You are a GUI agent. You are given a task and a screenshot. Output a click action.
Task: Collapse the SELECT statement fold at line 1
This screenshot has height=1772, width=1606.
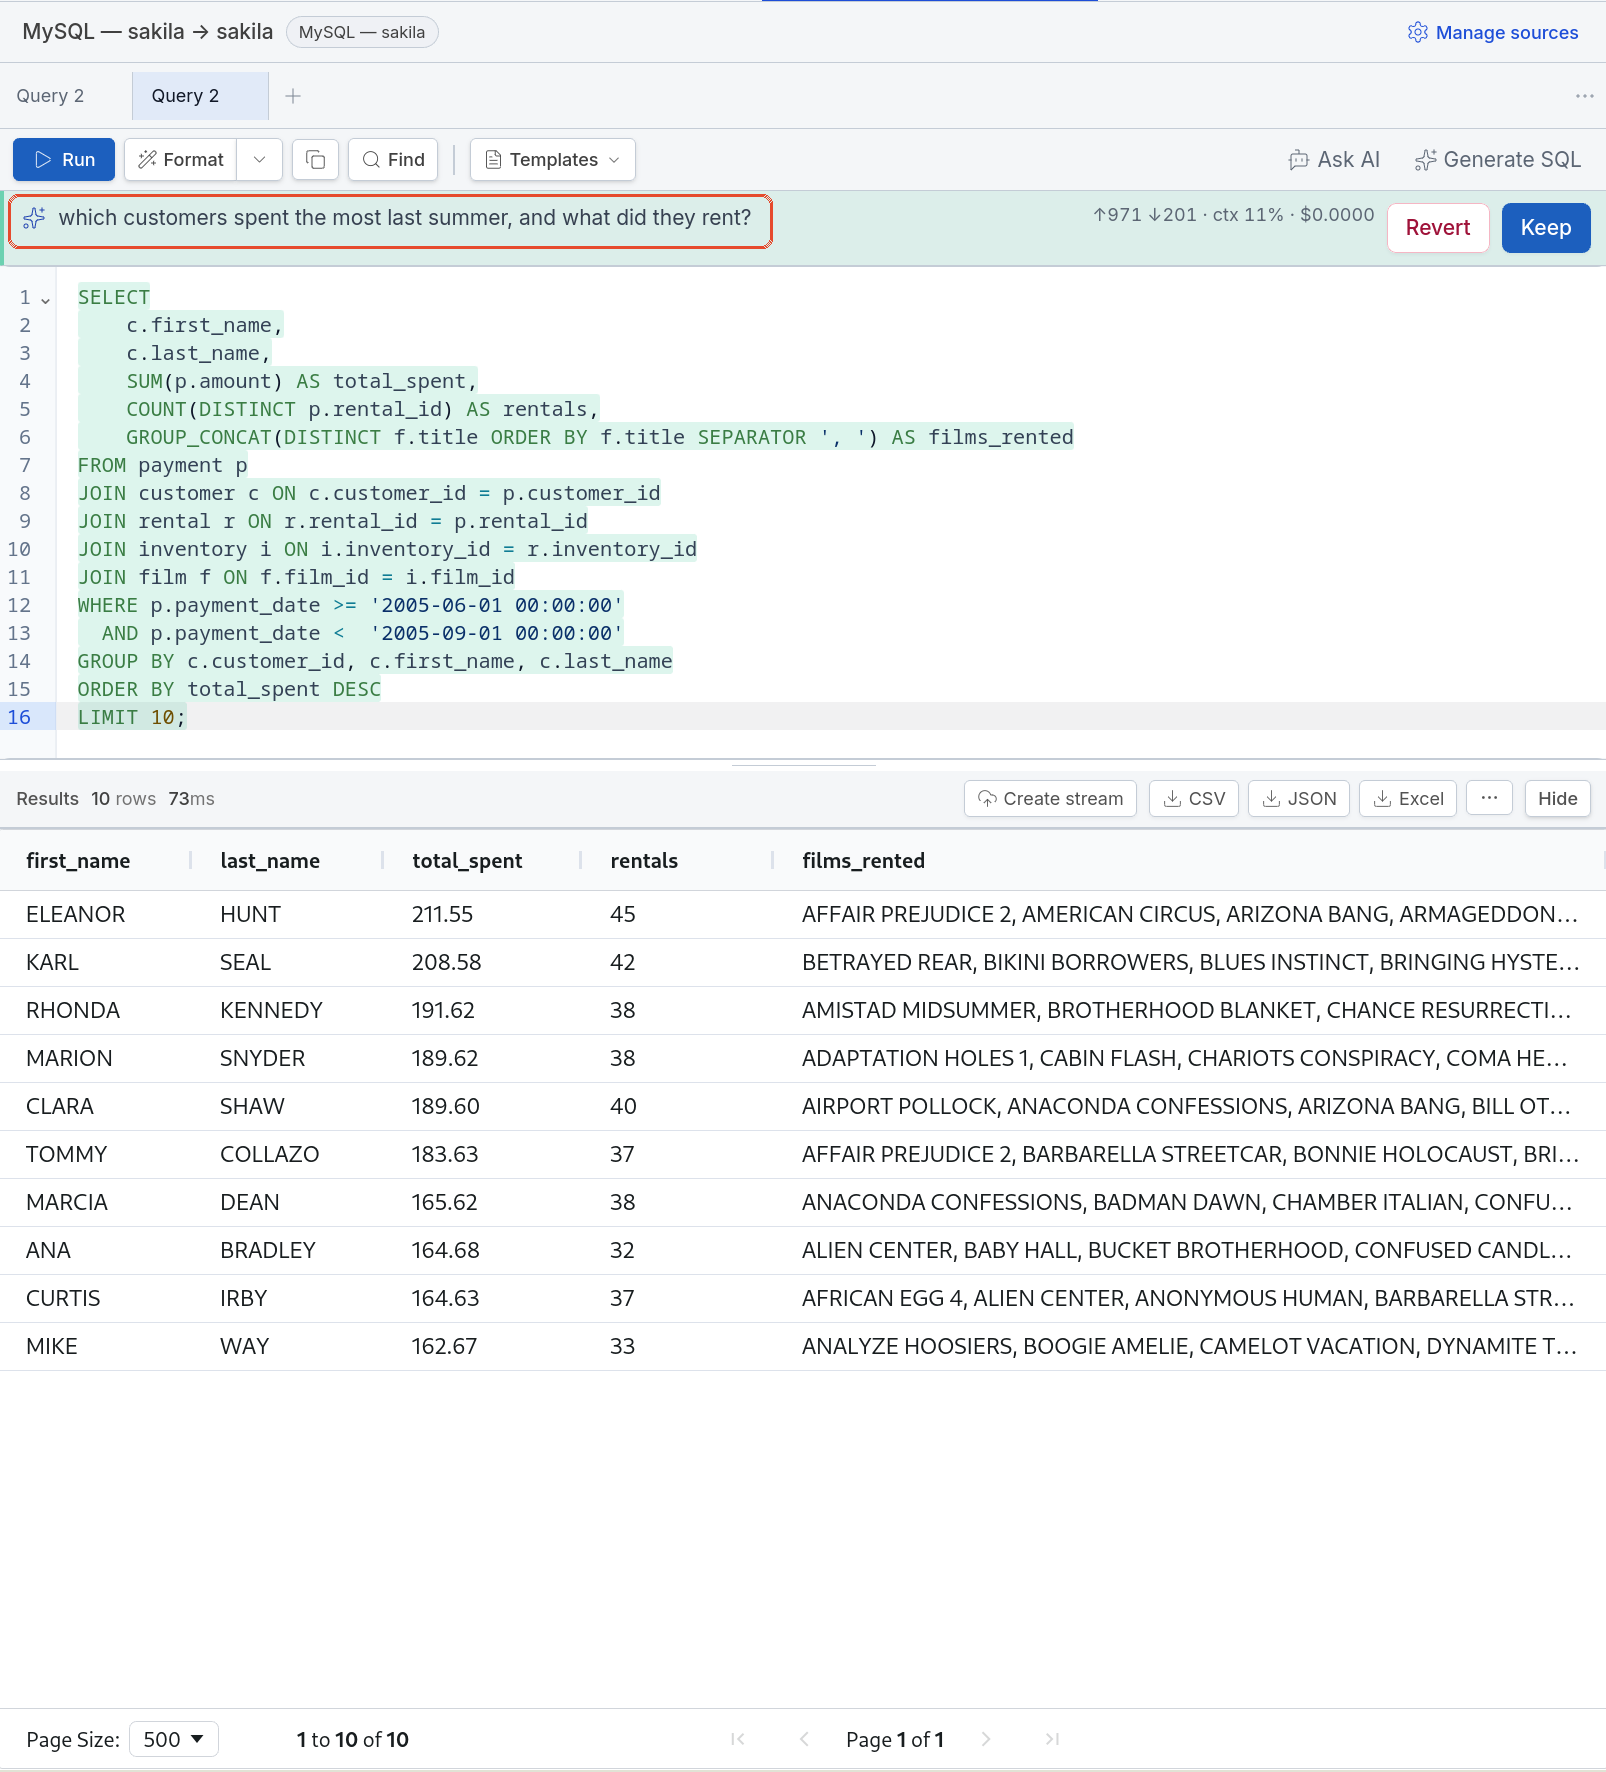click(45, 299)
